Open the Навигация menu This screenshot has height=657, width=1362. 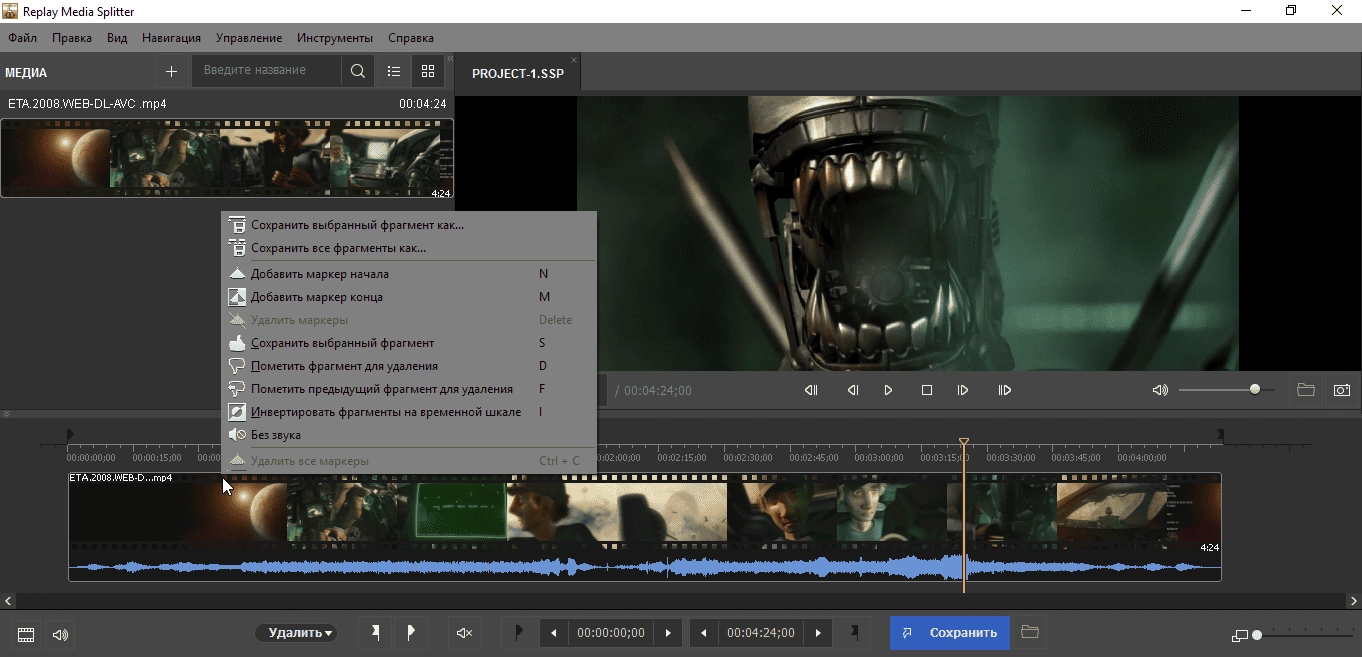pyautogui.click(x=171, y=38)
